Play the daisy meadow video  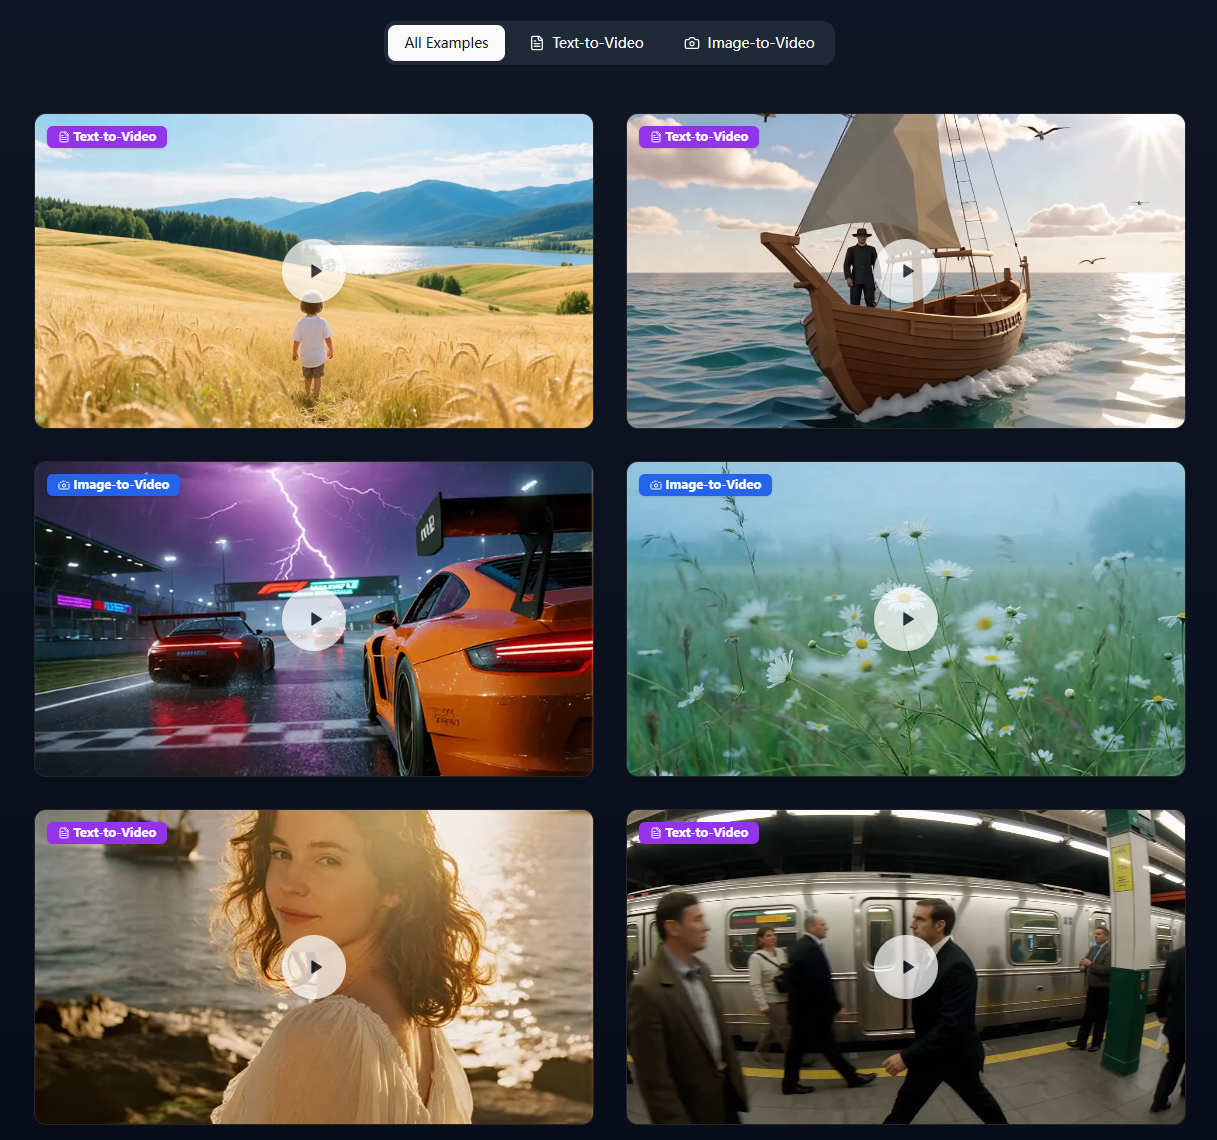click(906, 618)
